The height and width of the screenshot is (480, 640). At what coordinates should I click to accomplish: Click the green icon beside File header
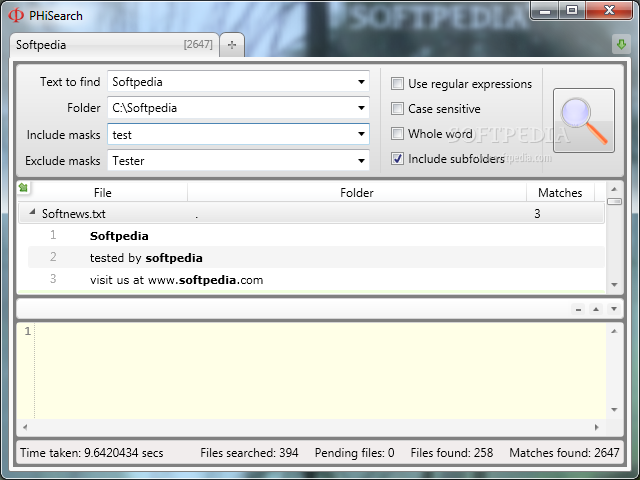[x=23, y=187]
